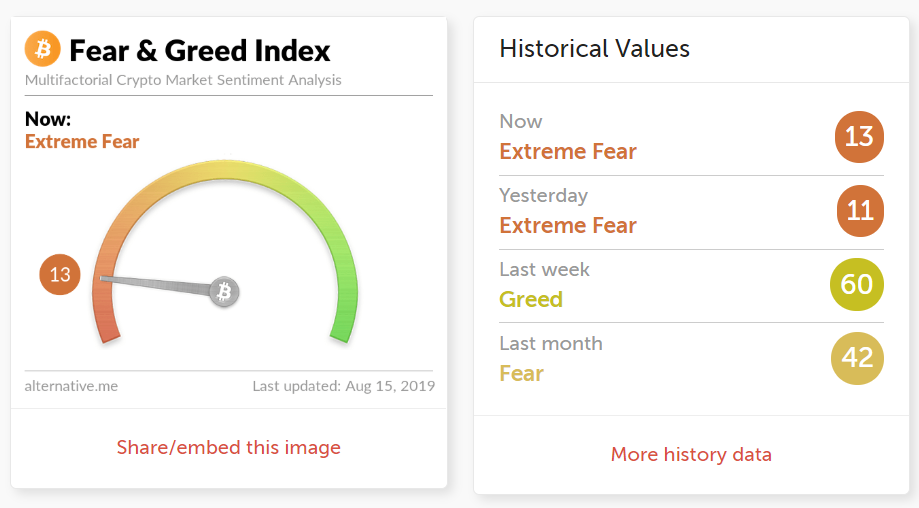Screen dimensions: 919x508
Task: Select the Last month Fear label
Action: coord(522,373)
